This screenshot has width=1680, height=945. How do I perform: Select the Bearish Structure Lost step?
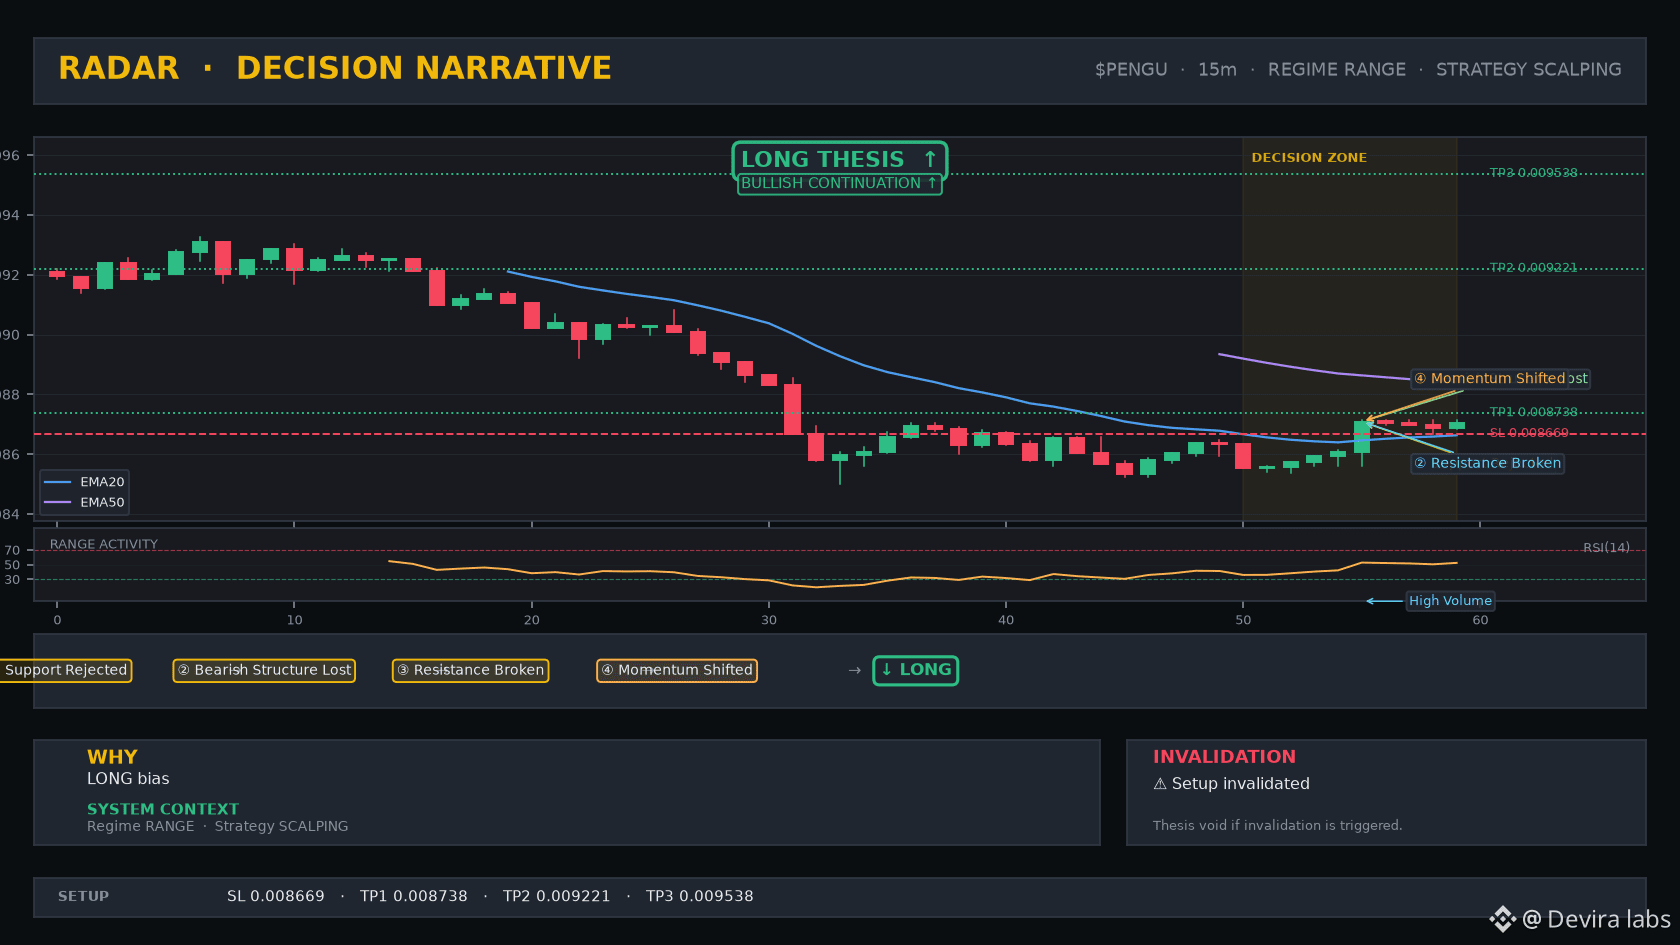(264, 670)
